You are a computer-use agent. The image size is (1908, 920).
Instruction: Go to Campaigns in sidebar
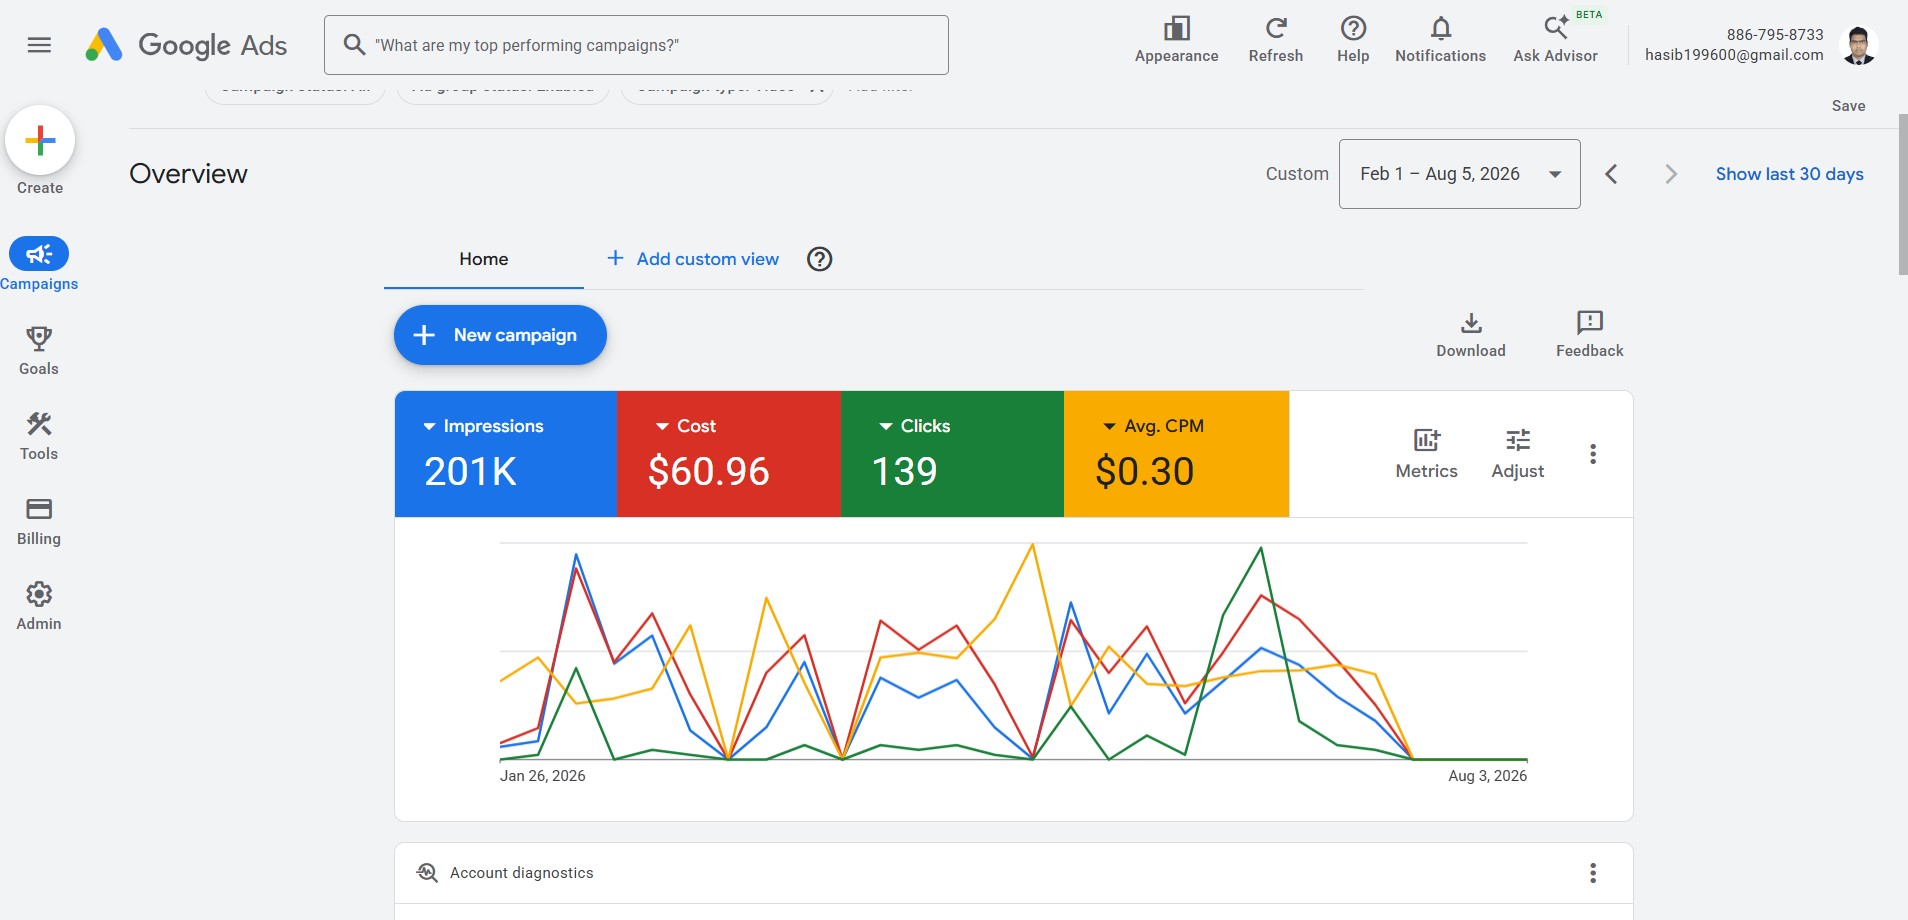pos(39,265)
